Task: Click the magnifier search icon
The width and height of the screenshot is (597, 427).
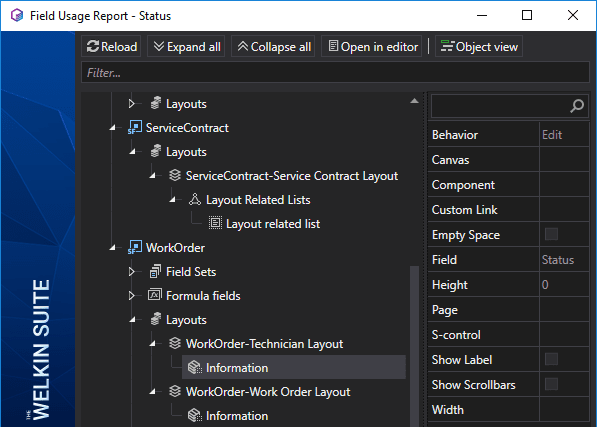Action: click(x=577, y=106)
